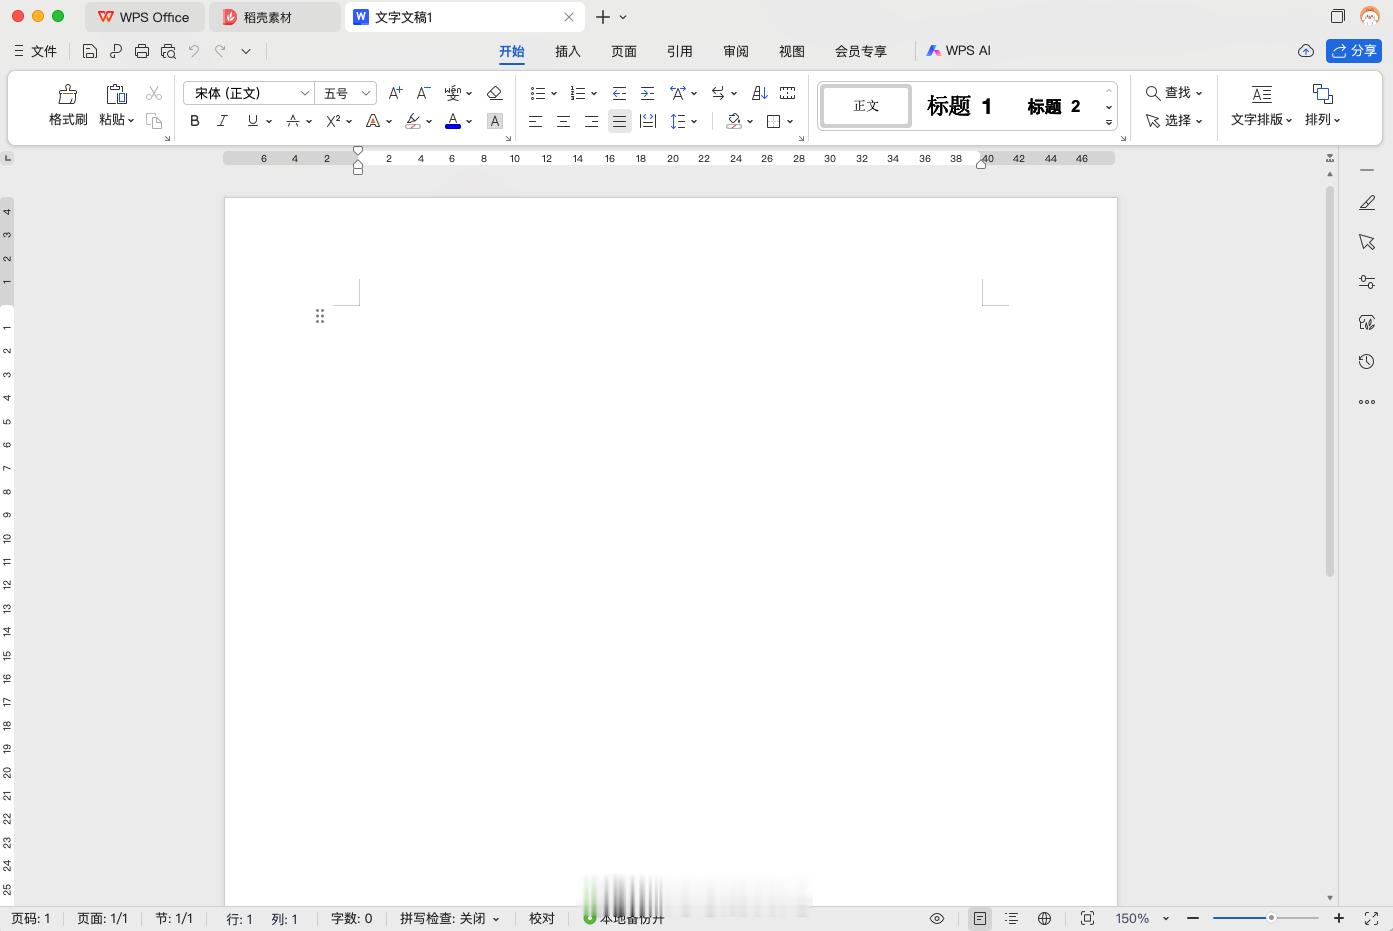The height and width of the screenshot is (931, 1393).
Task: Expand the bullet list dropdown arrow
Action: pyautogui.click(x=554, y=94)
